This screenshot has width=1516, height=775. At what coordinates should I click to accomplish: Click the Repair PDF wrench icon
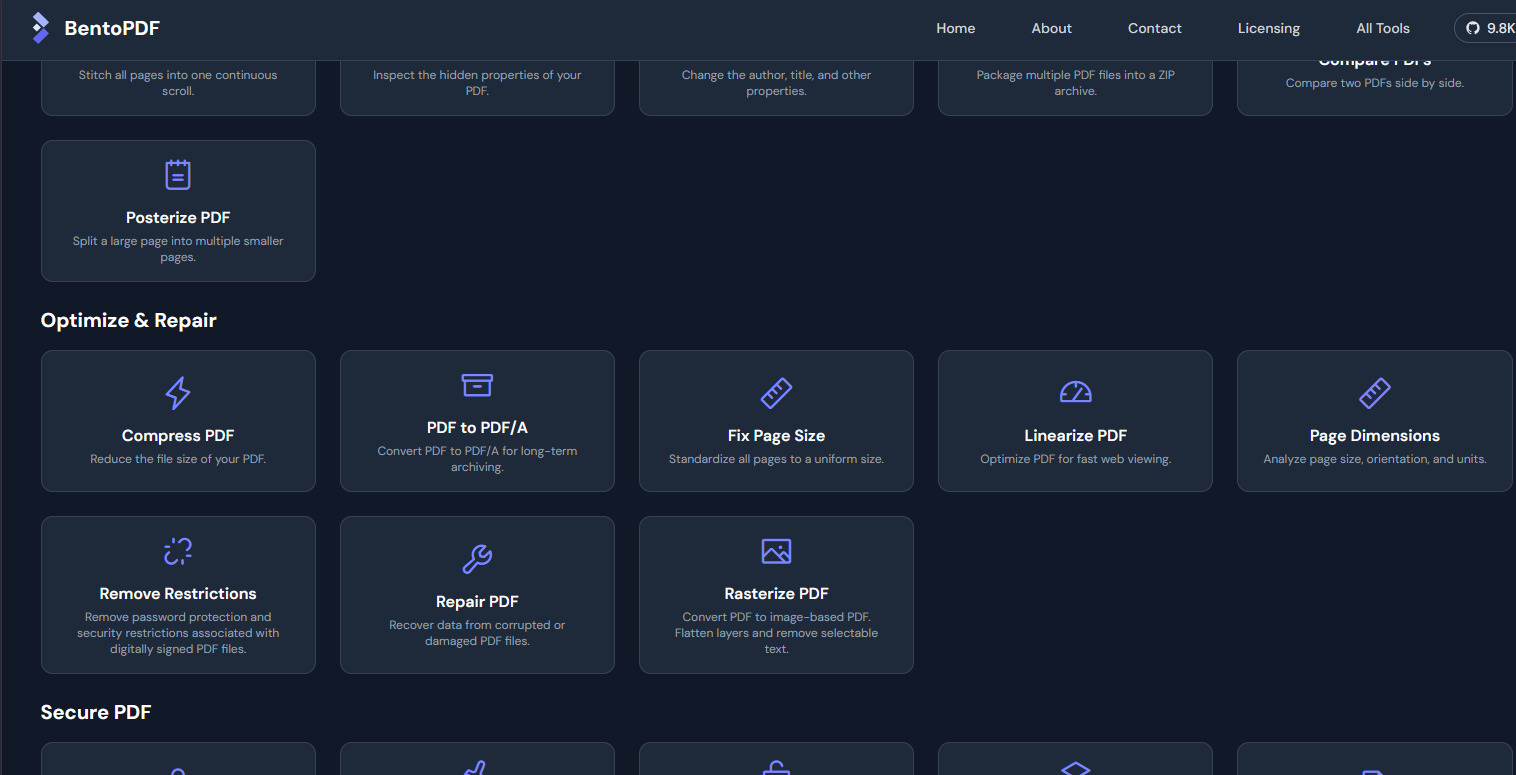477,559
